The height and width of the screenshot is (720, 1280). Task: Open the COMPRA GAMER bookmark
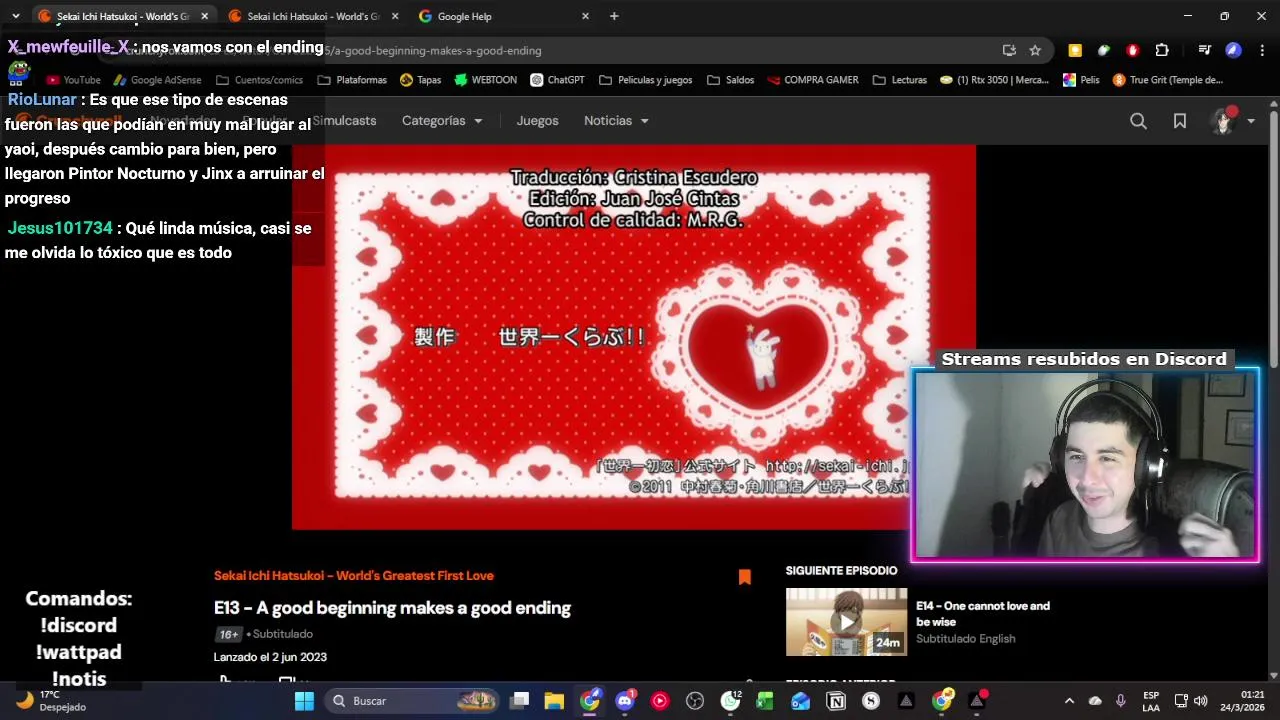813,80
